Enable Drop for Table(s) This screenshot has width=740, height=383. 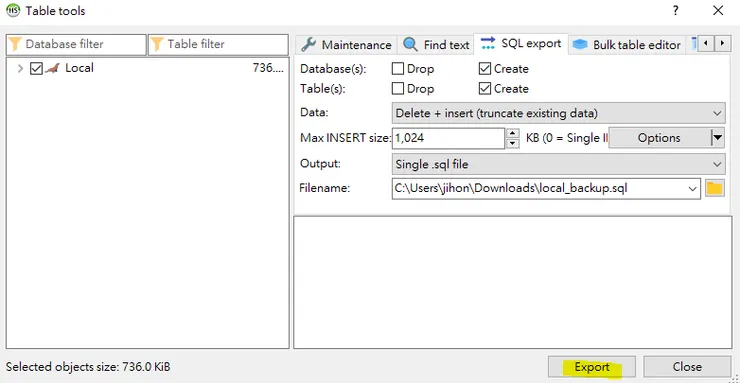398,89
